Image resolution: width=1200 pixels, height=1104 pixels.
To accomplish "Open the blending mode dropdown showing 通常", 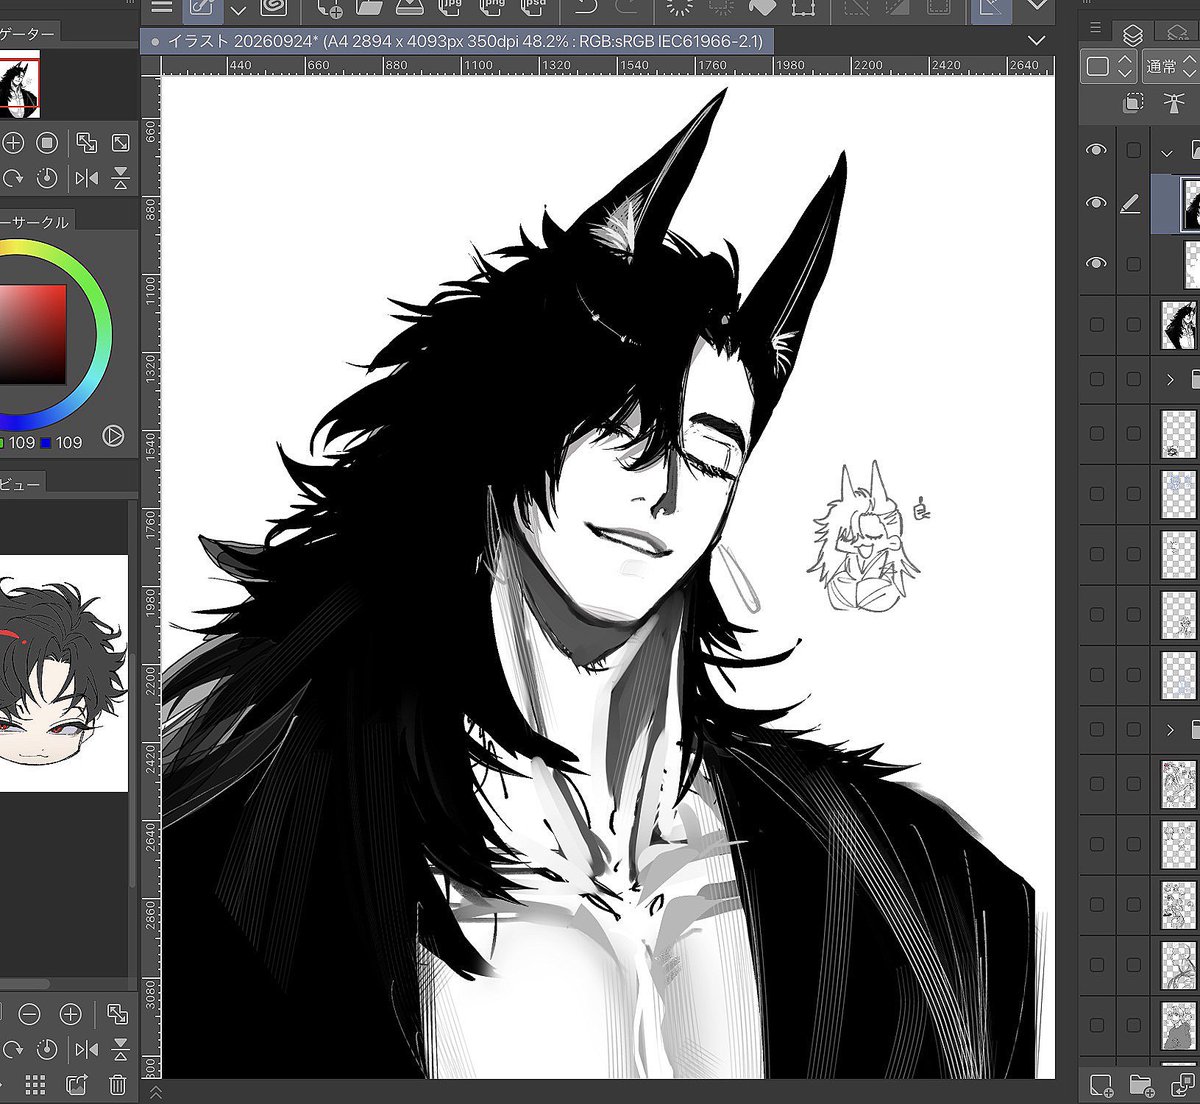I will click(1169, 67).
